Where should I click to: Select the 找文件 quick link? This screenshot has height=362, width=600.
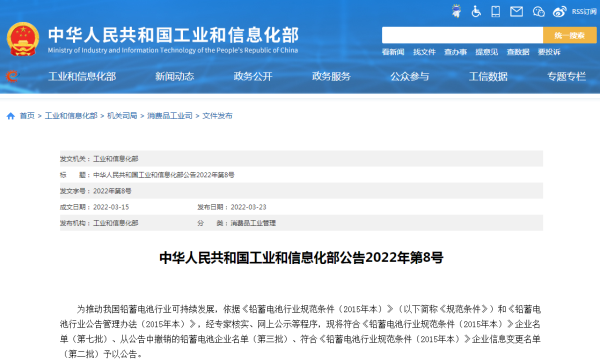[x=424, y=52]
